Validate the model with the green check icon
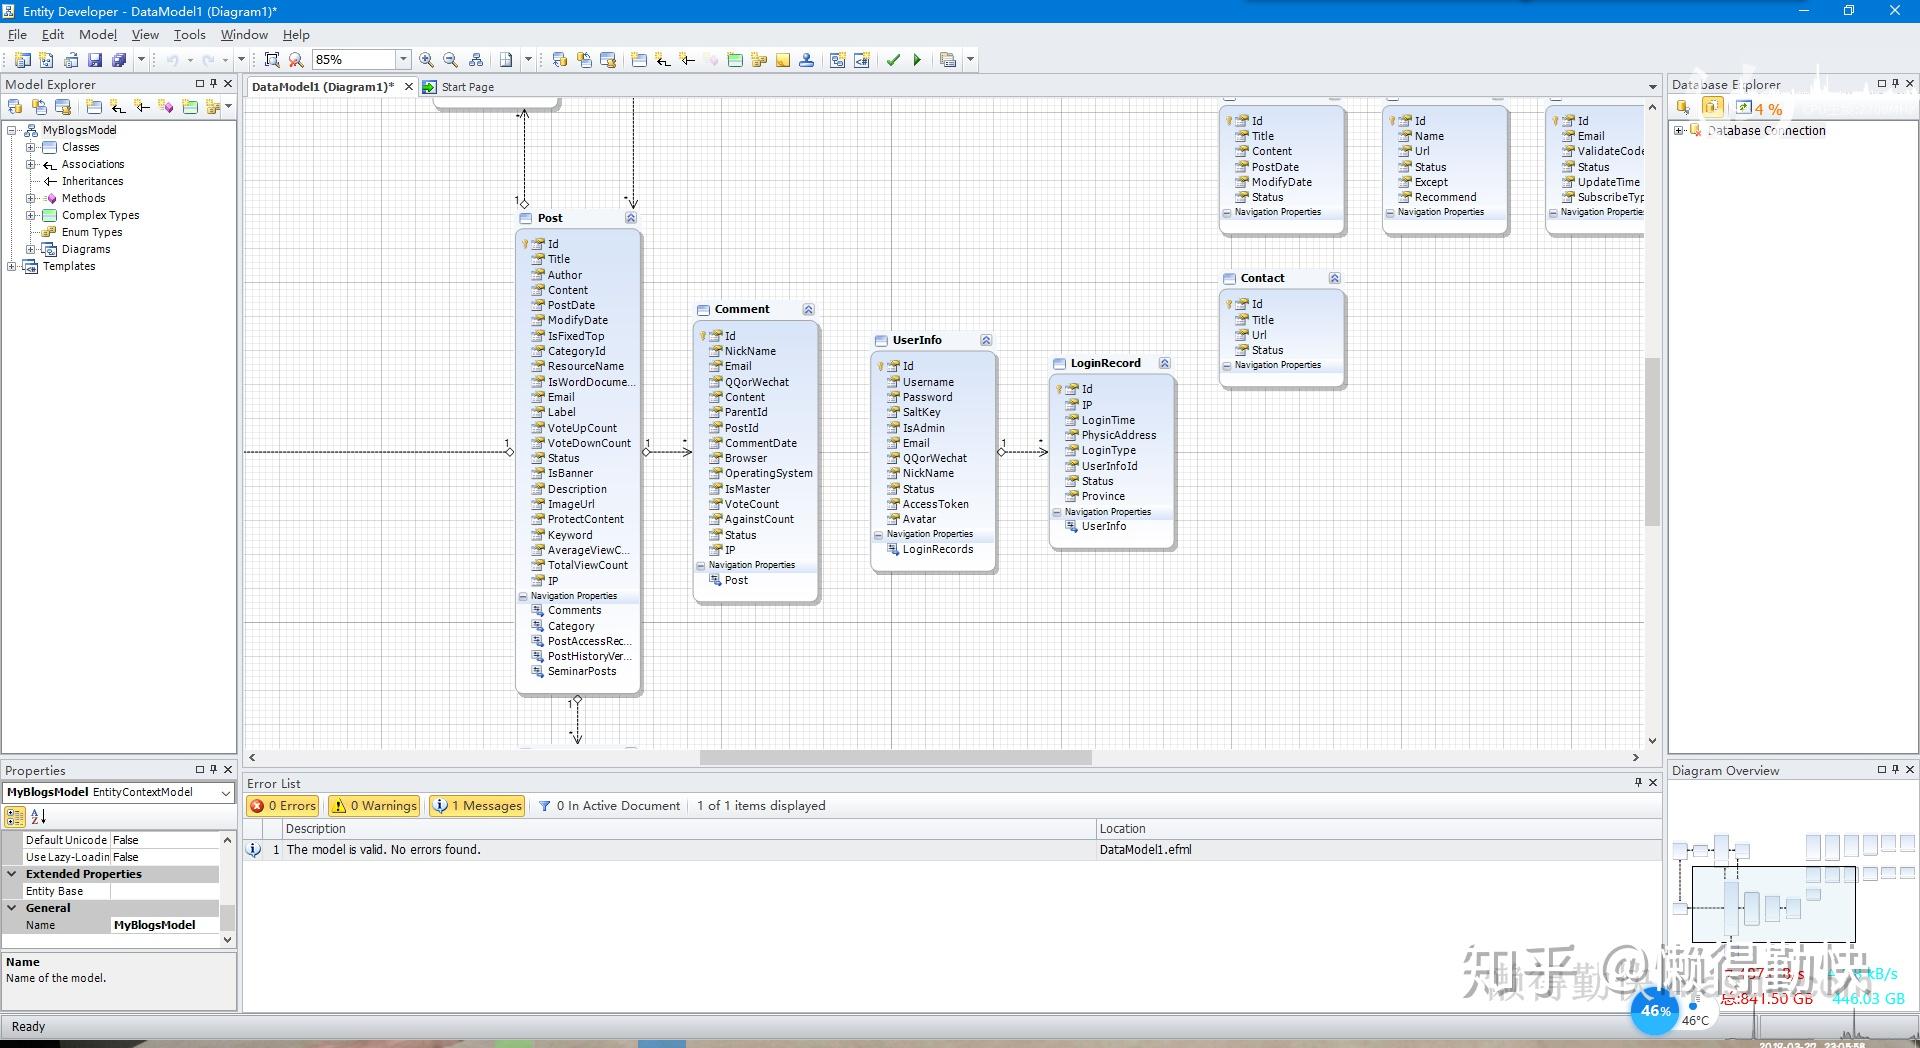Viewport: 1920px width, 1048px height. pos(893,59)
